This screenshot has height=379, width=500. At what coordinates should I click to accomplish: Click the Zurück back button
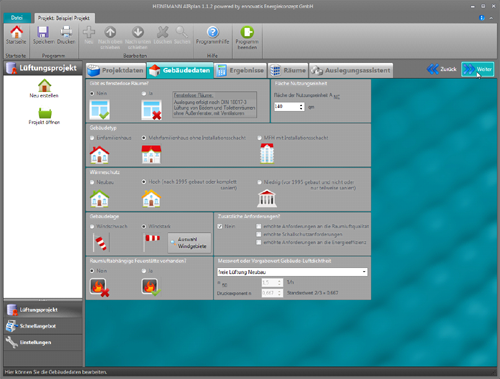click(x=442, y=69)
